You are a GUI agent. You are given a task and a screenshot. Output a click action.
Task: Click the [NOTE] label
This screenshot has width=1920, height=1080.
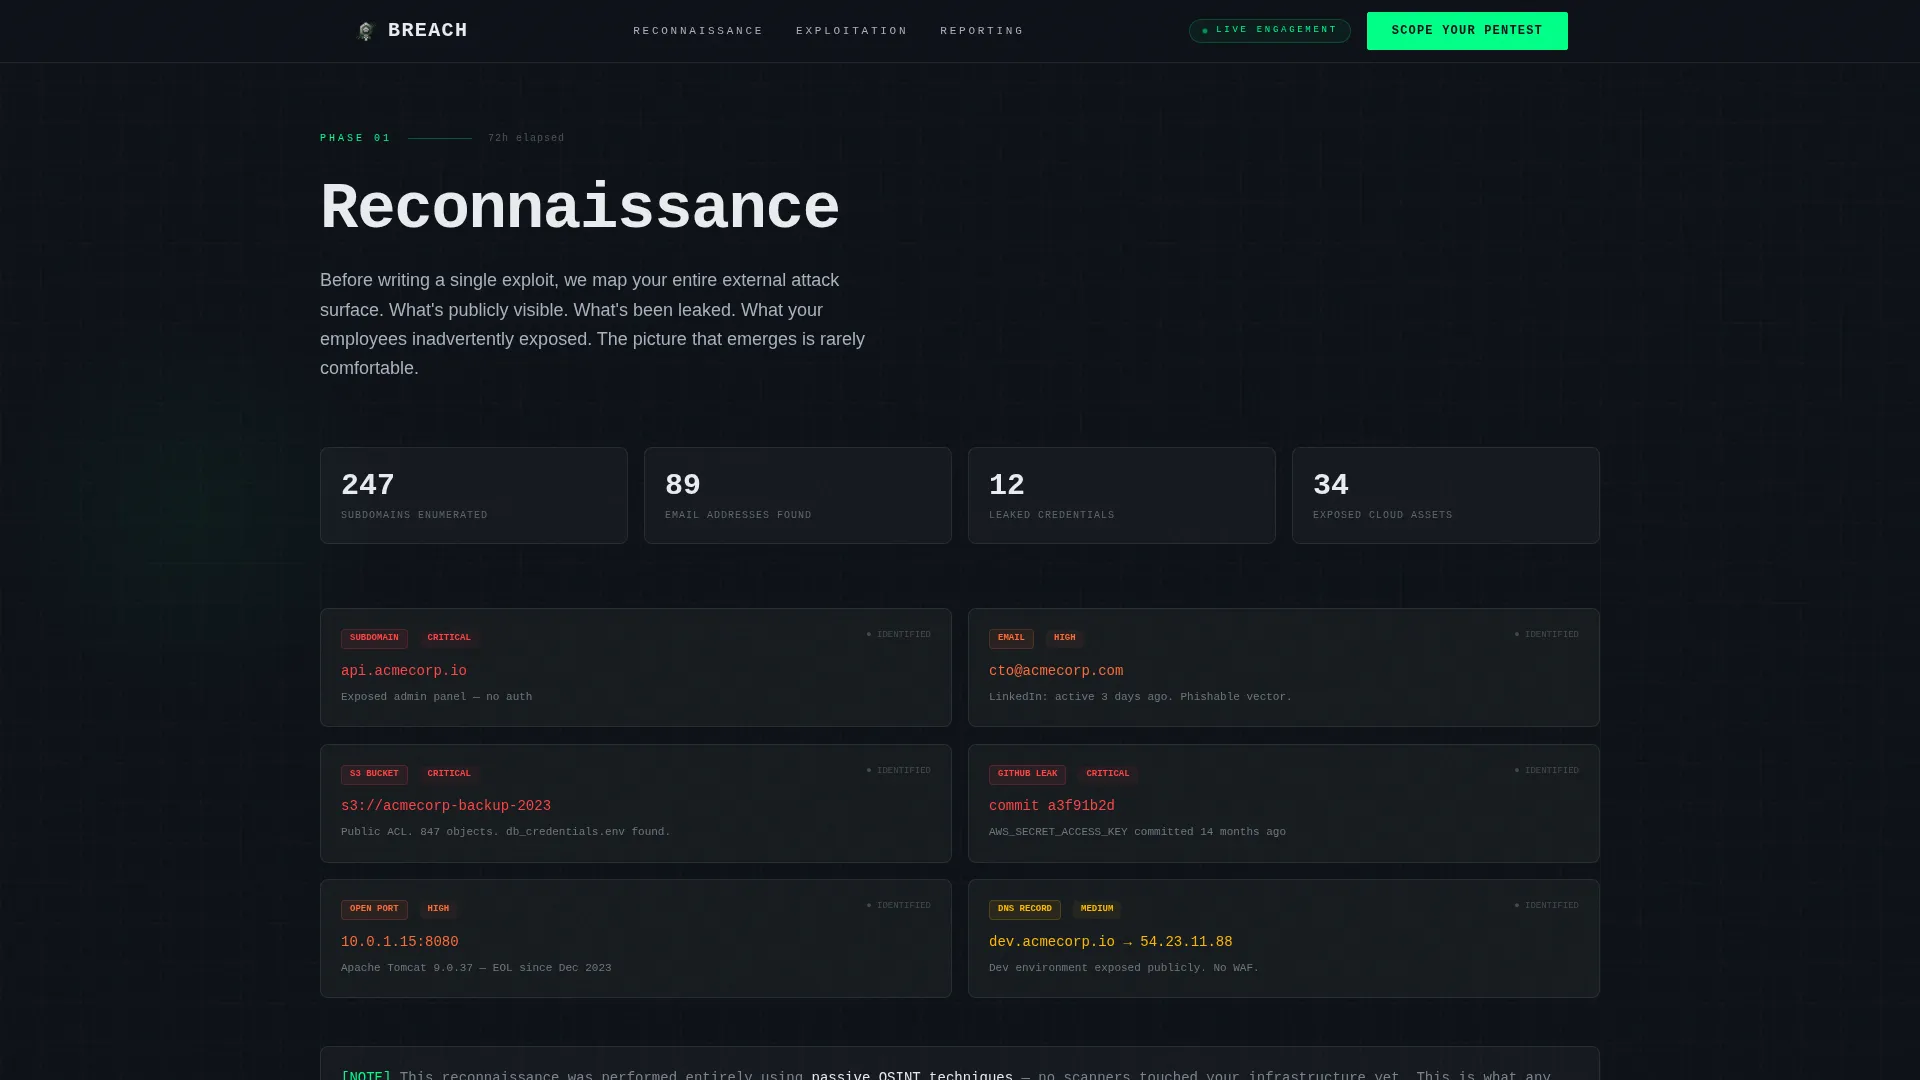tap(366, 1075)
